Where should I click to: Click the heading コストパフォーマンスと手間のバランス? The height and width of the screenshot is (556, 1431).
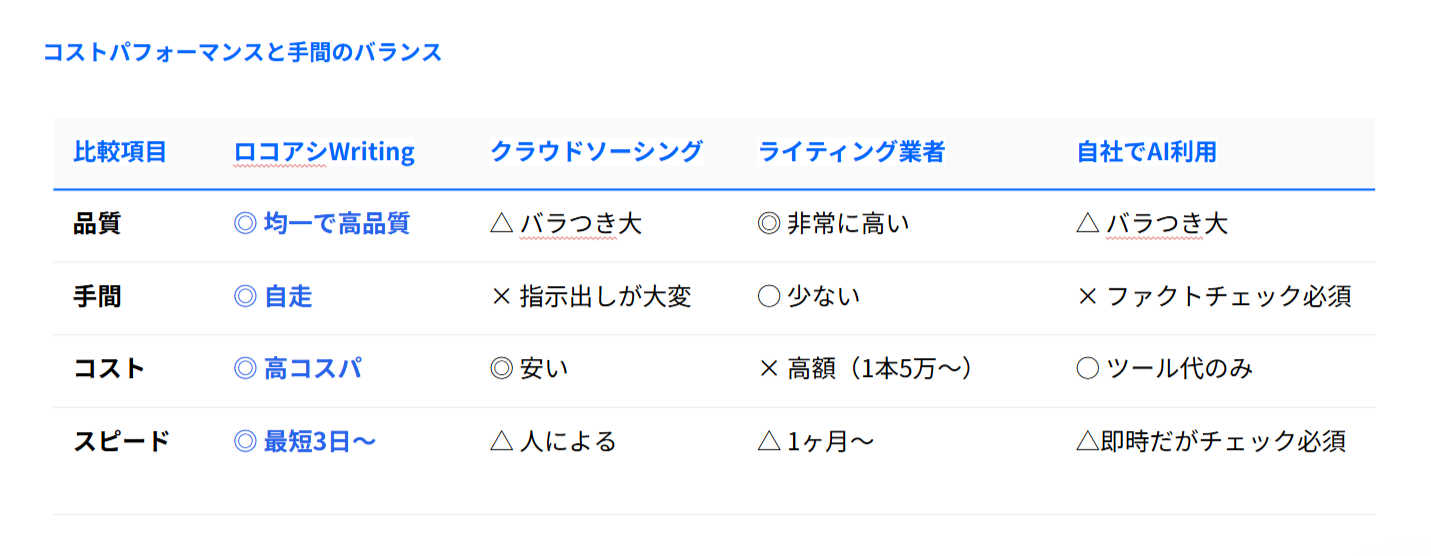(x=242, y=52)
